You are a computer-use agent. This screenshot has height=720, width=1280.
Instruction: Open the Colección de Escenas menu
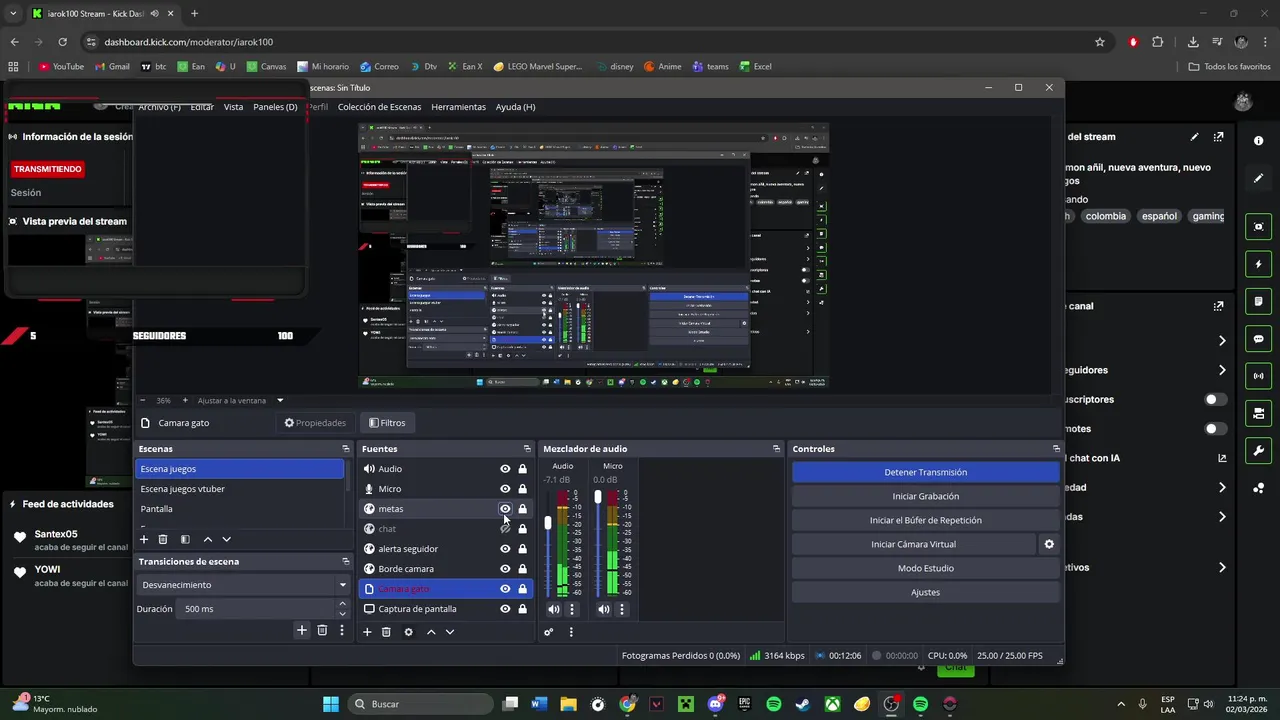coord(379,107)
